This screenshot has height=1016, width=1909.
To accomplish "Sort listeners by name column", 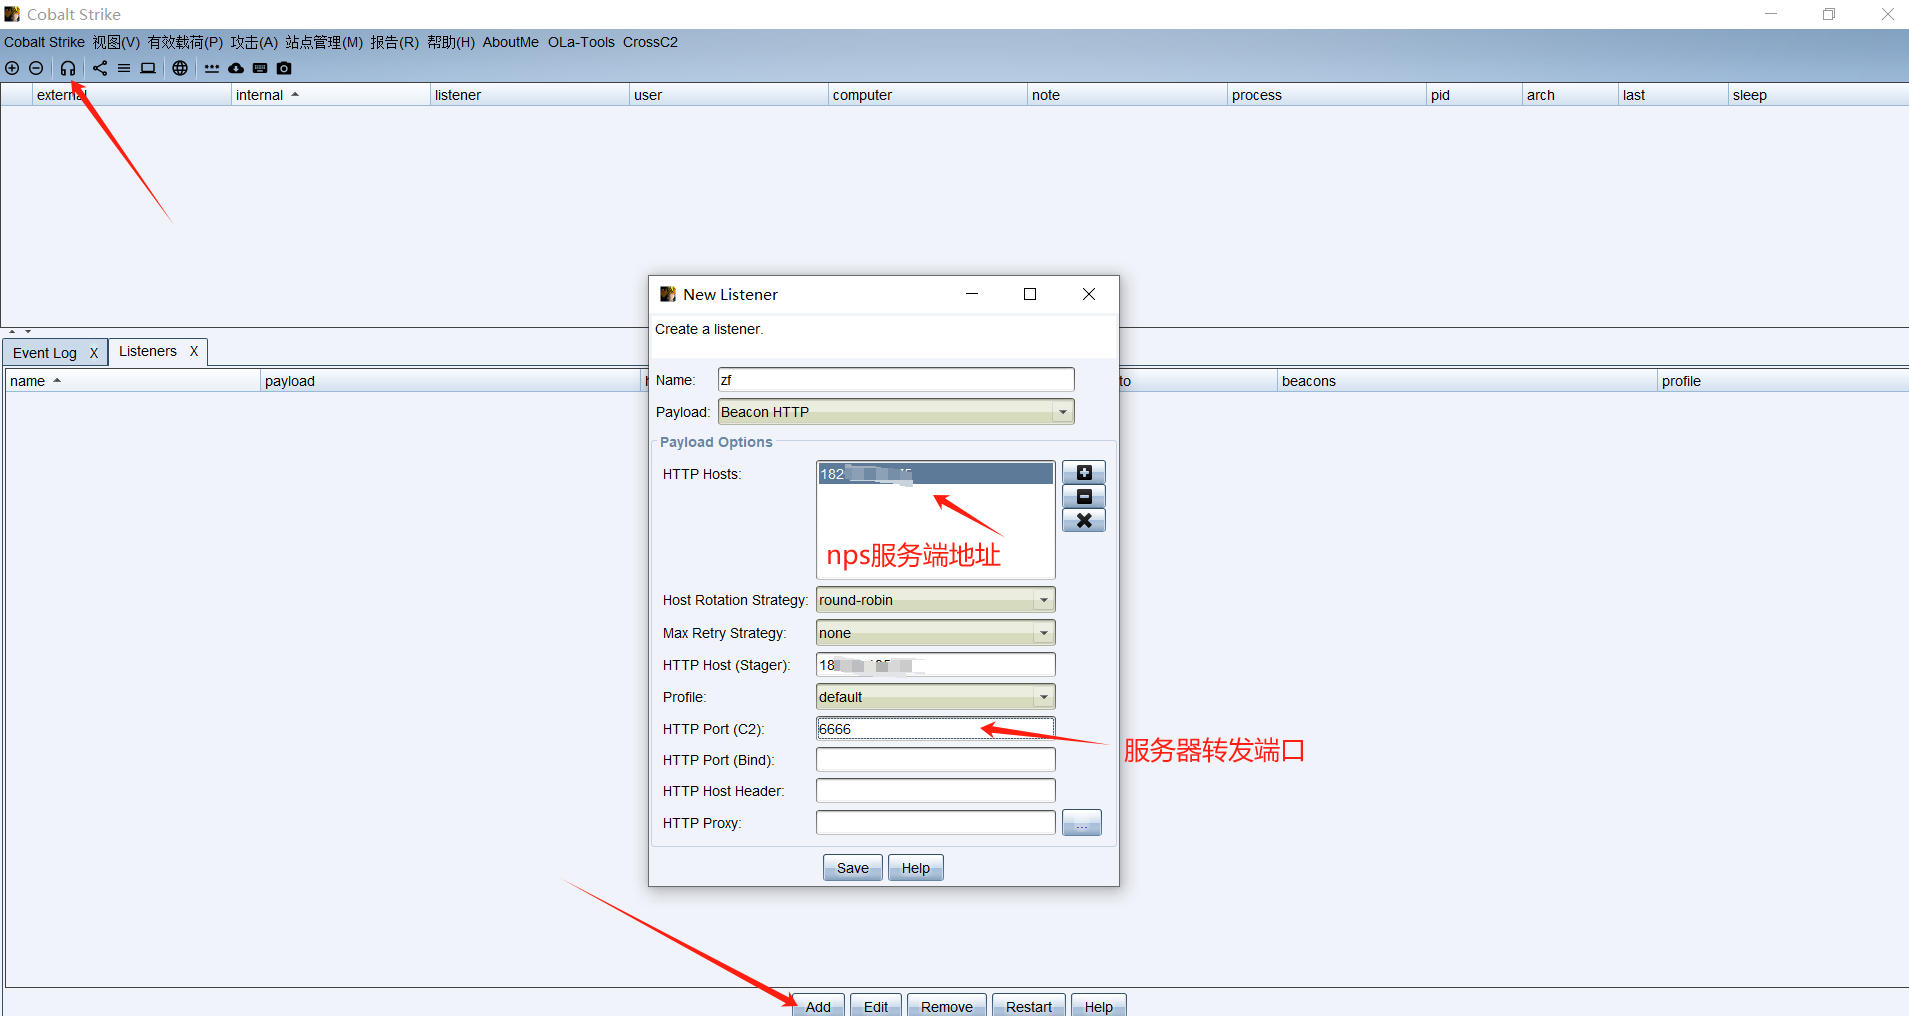I will (x=133, y=381).
